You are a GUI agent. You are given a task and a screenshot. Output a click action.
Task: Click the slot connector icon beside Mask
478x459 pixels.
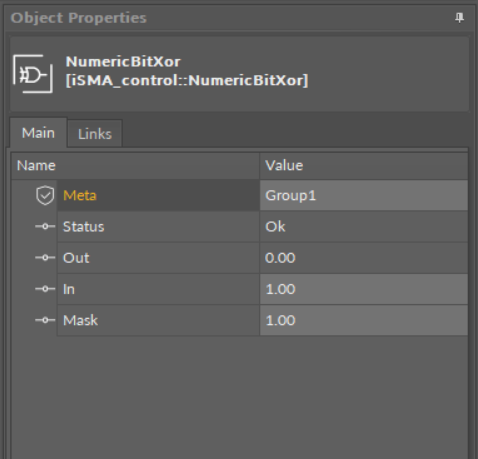(45, 320)
